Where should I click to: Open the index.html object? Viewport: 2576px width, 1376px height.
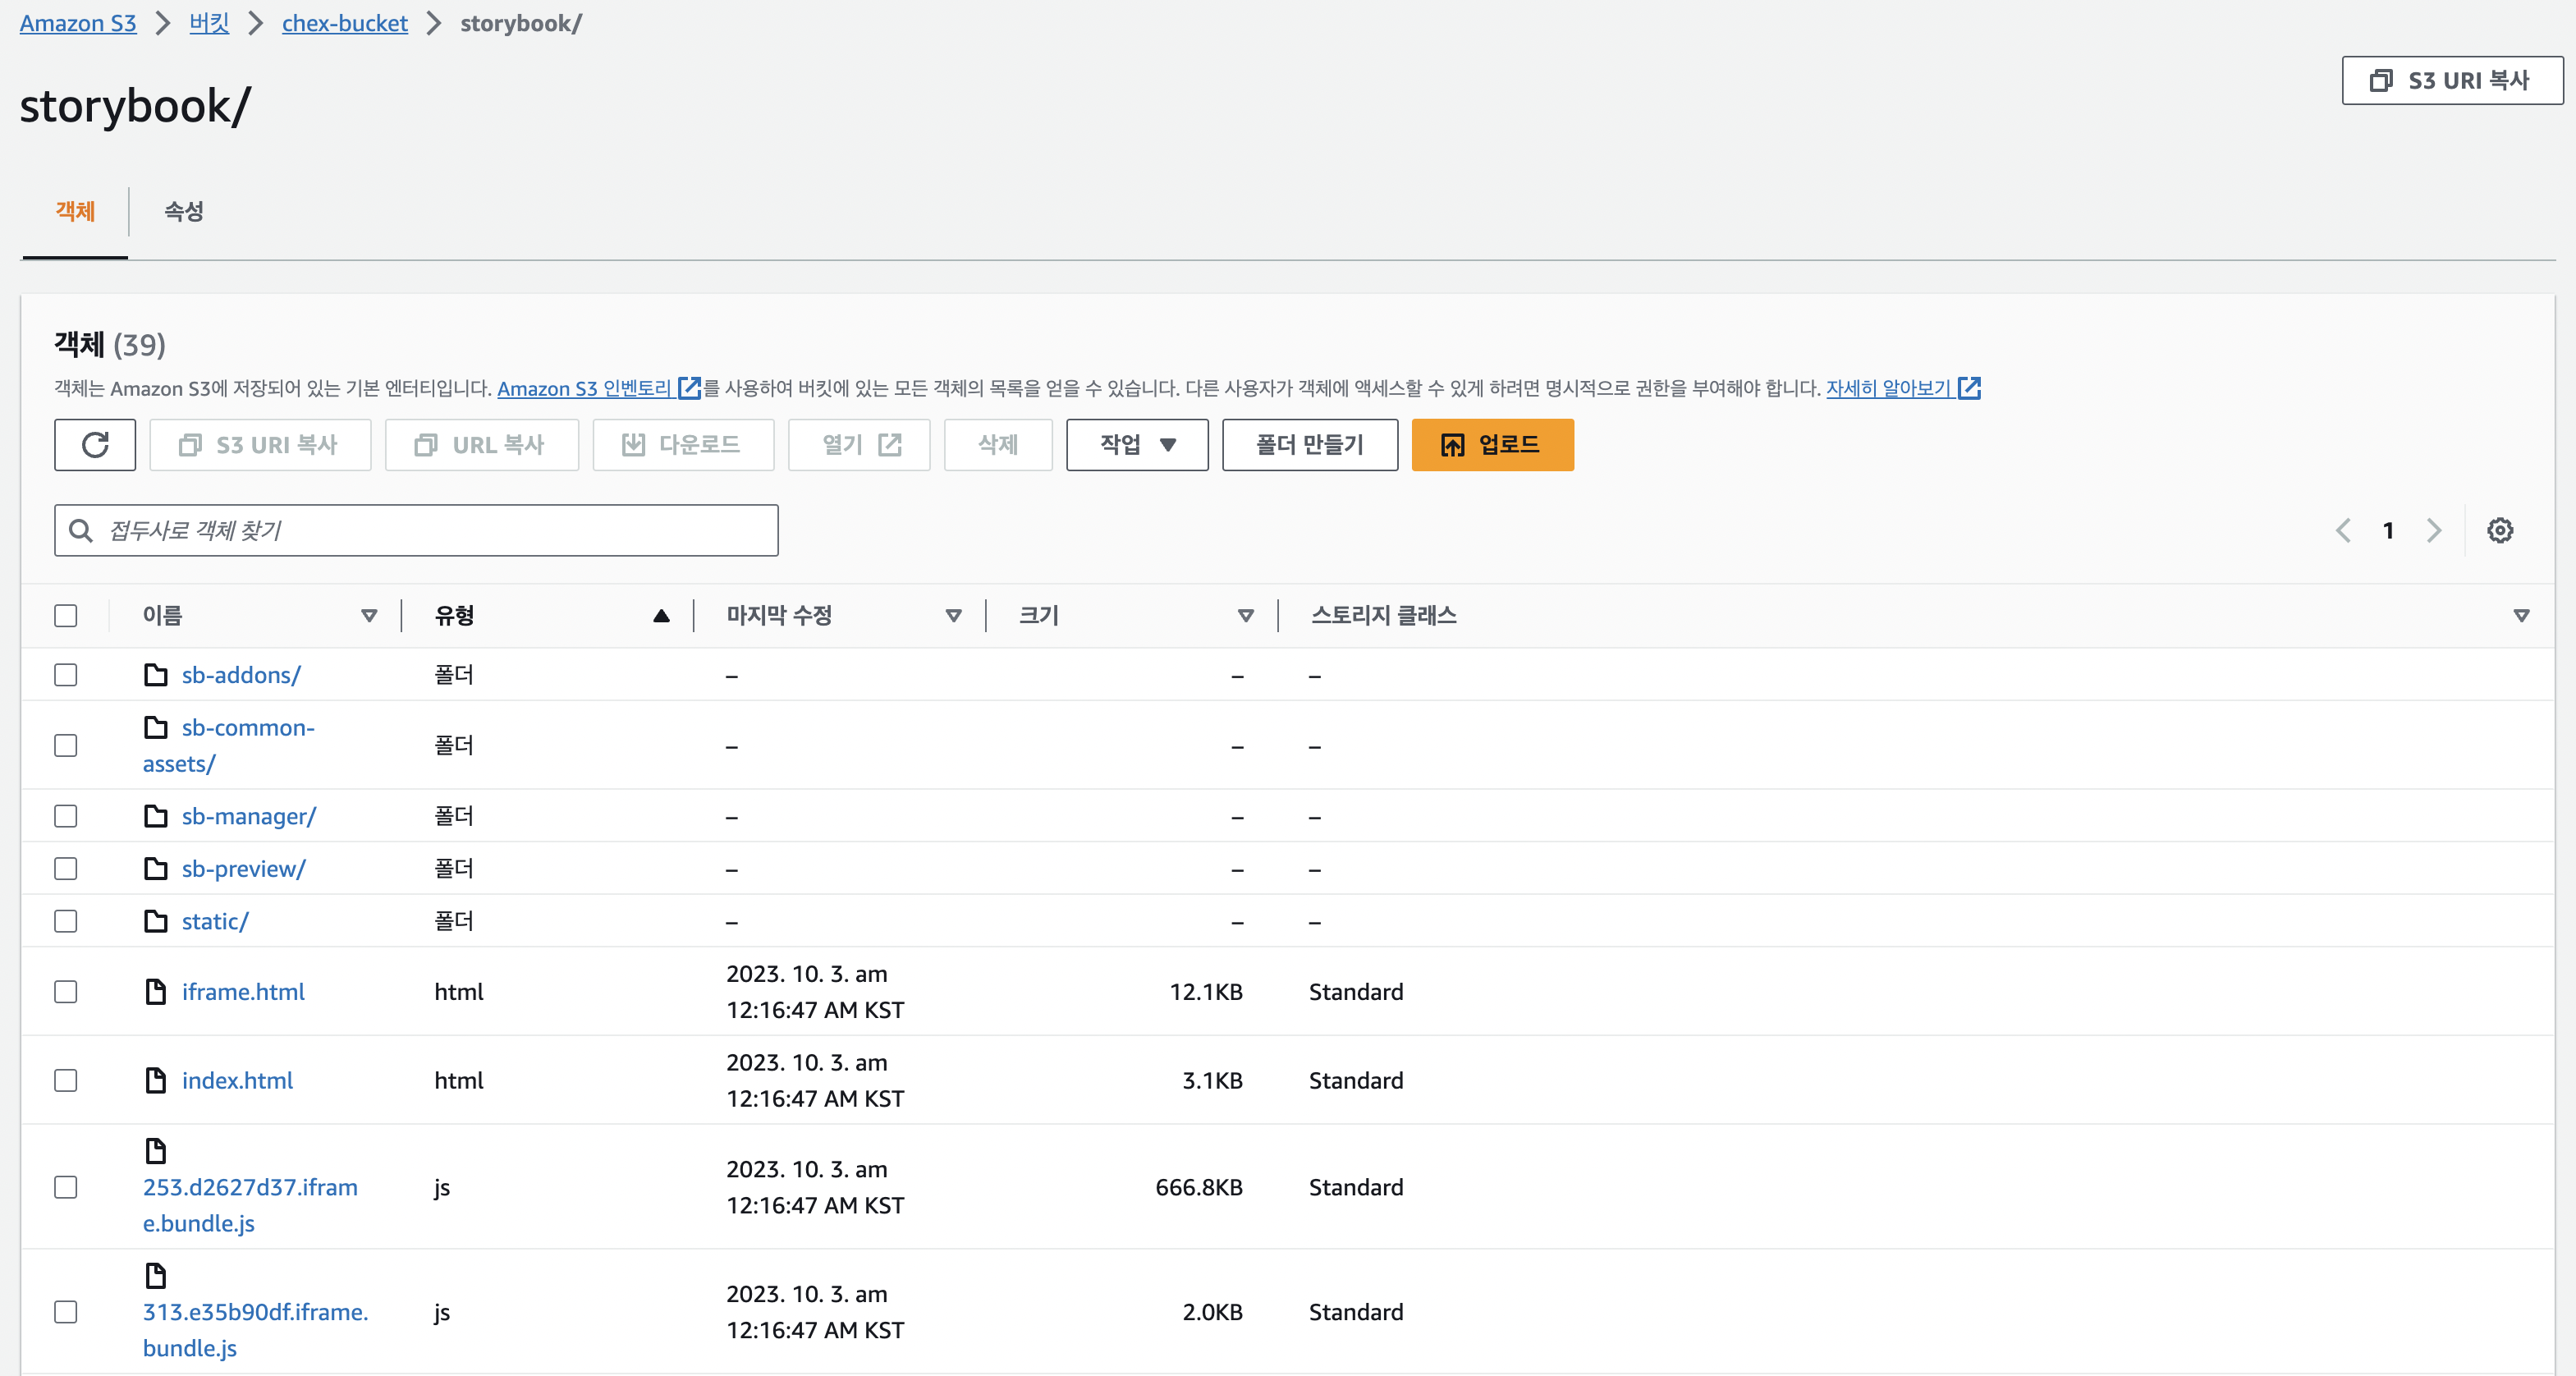pos(237,1080)
